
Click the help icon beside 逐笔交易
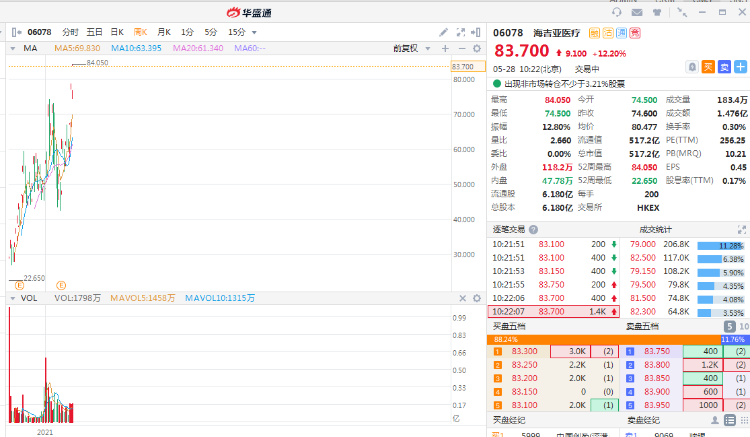(532, 229)
